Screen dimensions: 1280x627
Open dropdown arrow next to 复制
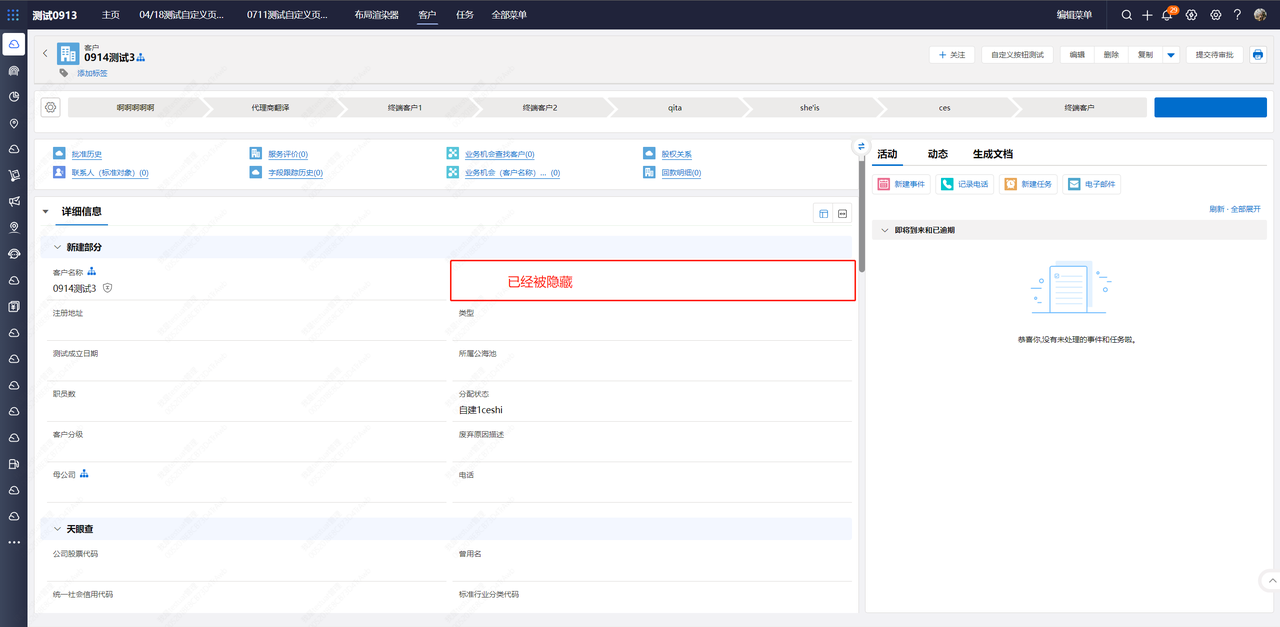point(1171,55)
